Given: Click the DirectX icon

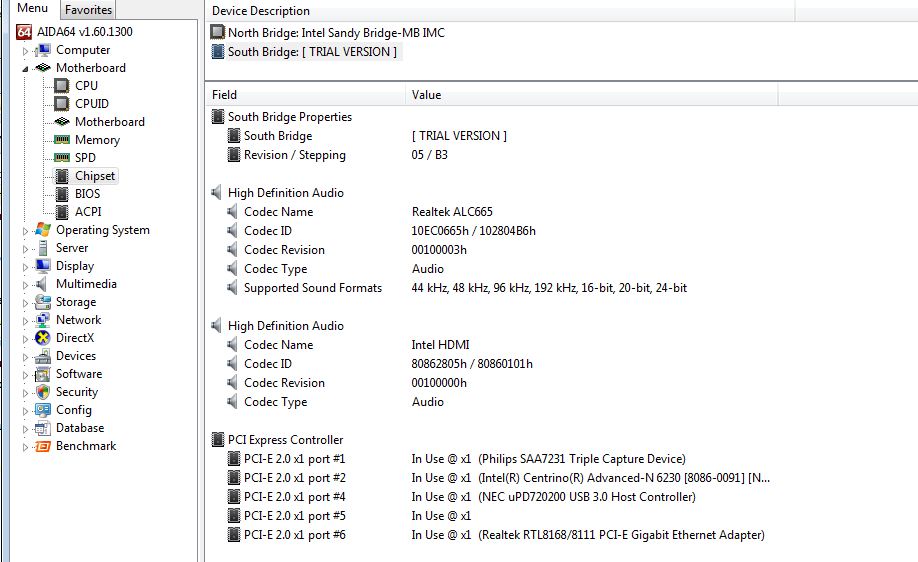Looking at the screenshot, I should (x=43, y=338).
